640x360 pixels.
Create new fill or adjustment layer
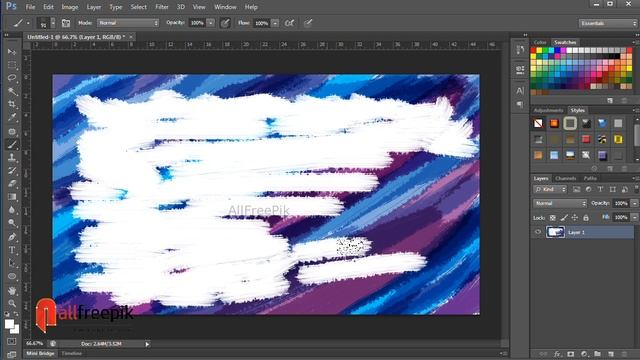pyautogui.click(x=584, y=354)
